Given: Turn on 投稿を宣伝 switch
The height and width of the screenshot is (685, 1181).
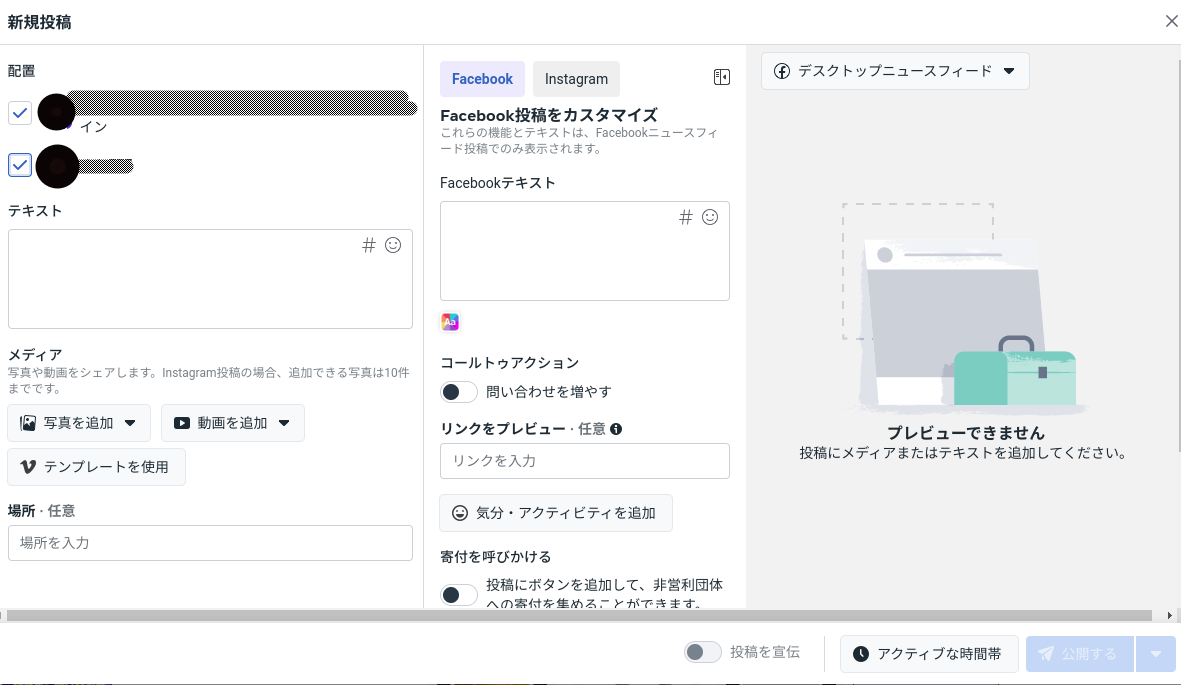Looking at the screenshot, I should coord(702,652).
